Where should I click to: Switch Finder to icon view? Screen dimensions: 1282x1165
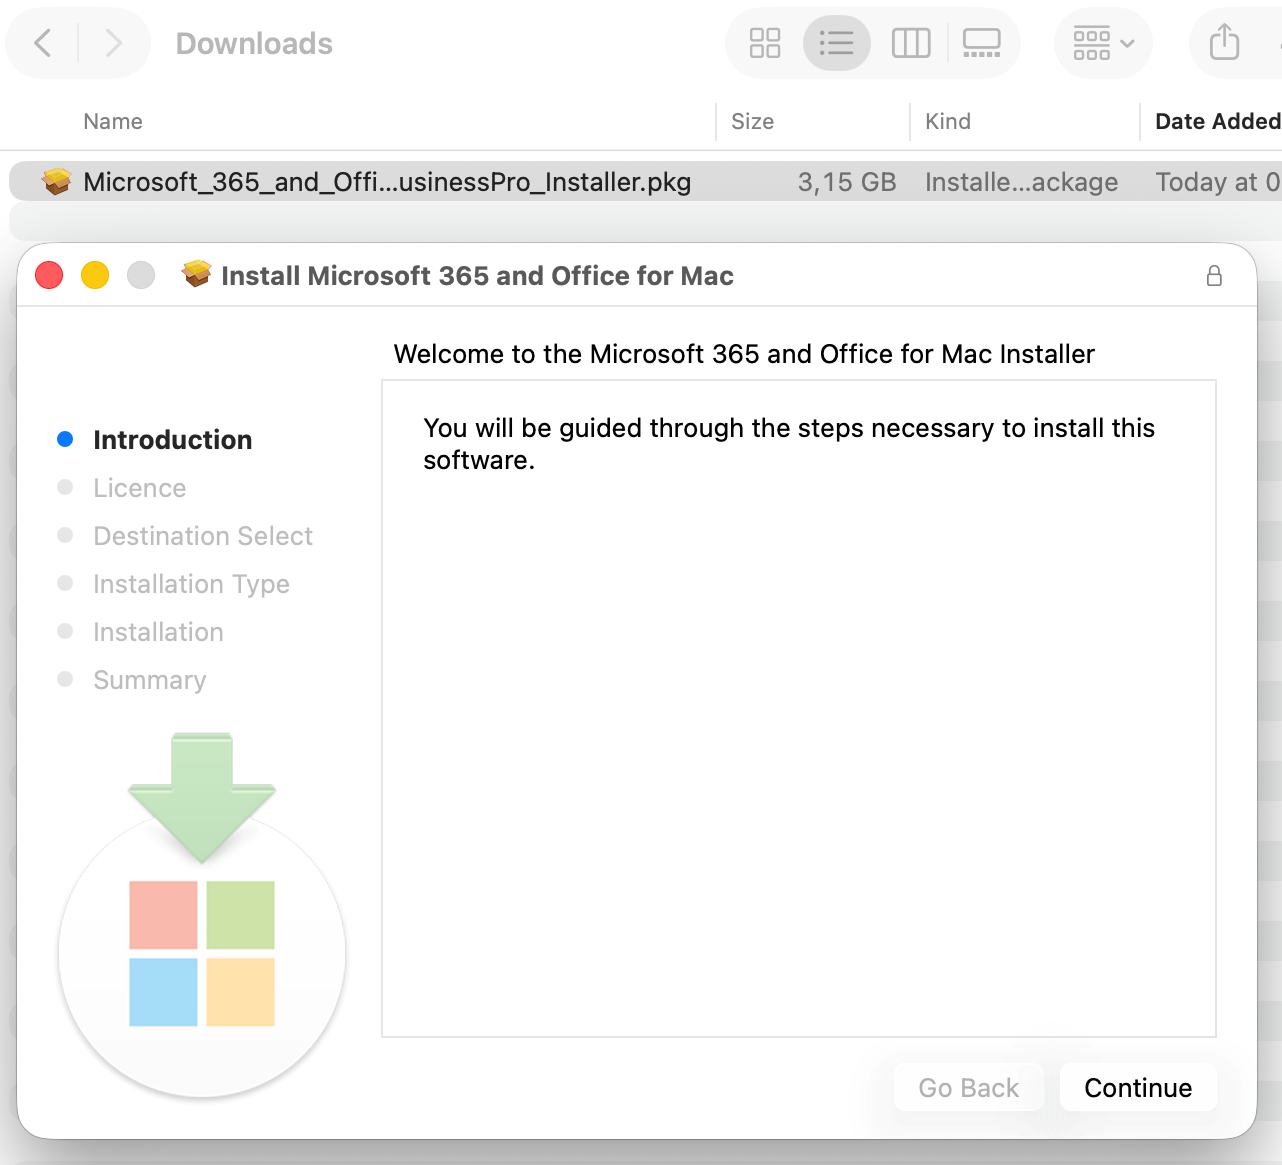(x=765, y=43)
